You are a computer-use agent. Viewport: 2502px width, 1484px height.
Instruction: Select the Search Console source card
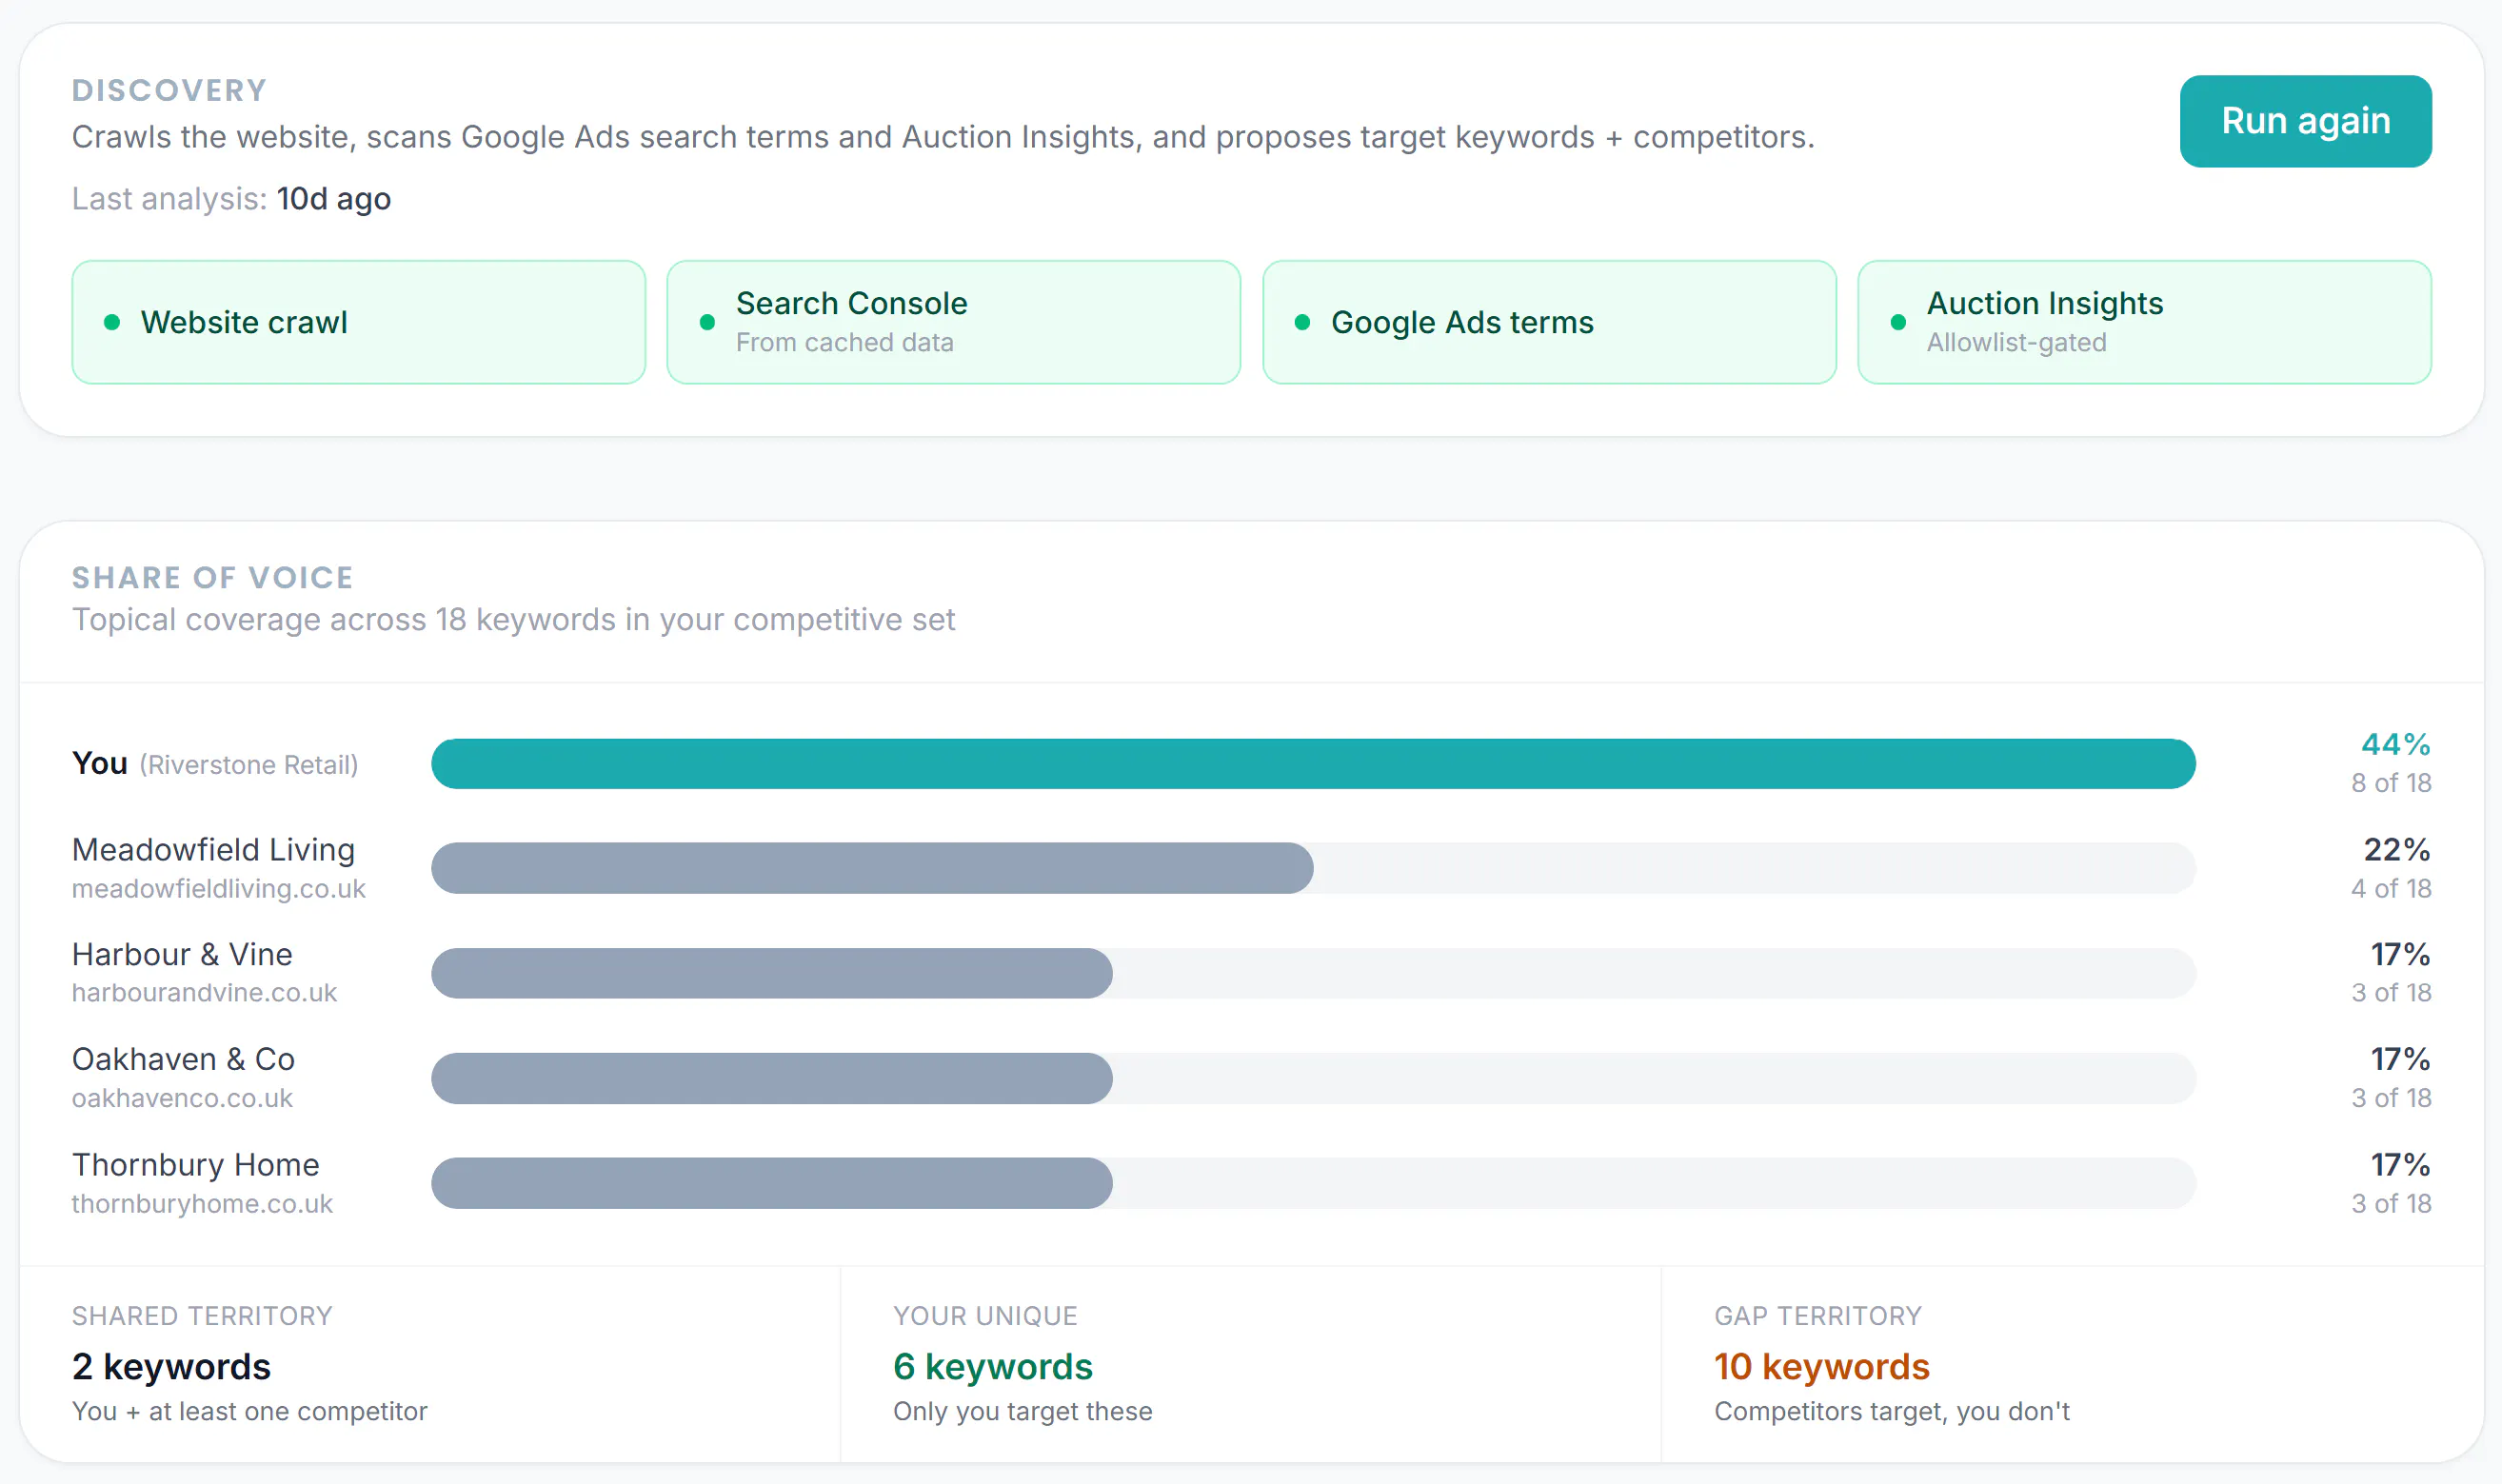(953, 322)
